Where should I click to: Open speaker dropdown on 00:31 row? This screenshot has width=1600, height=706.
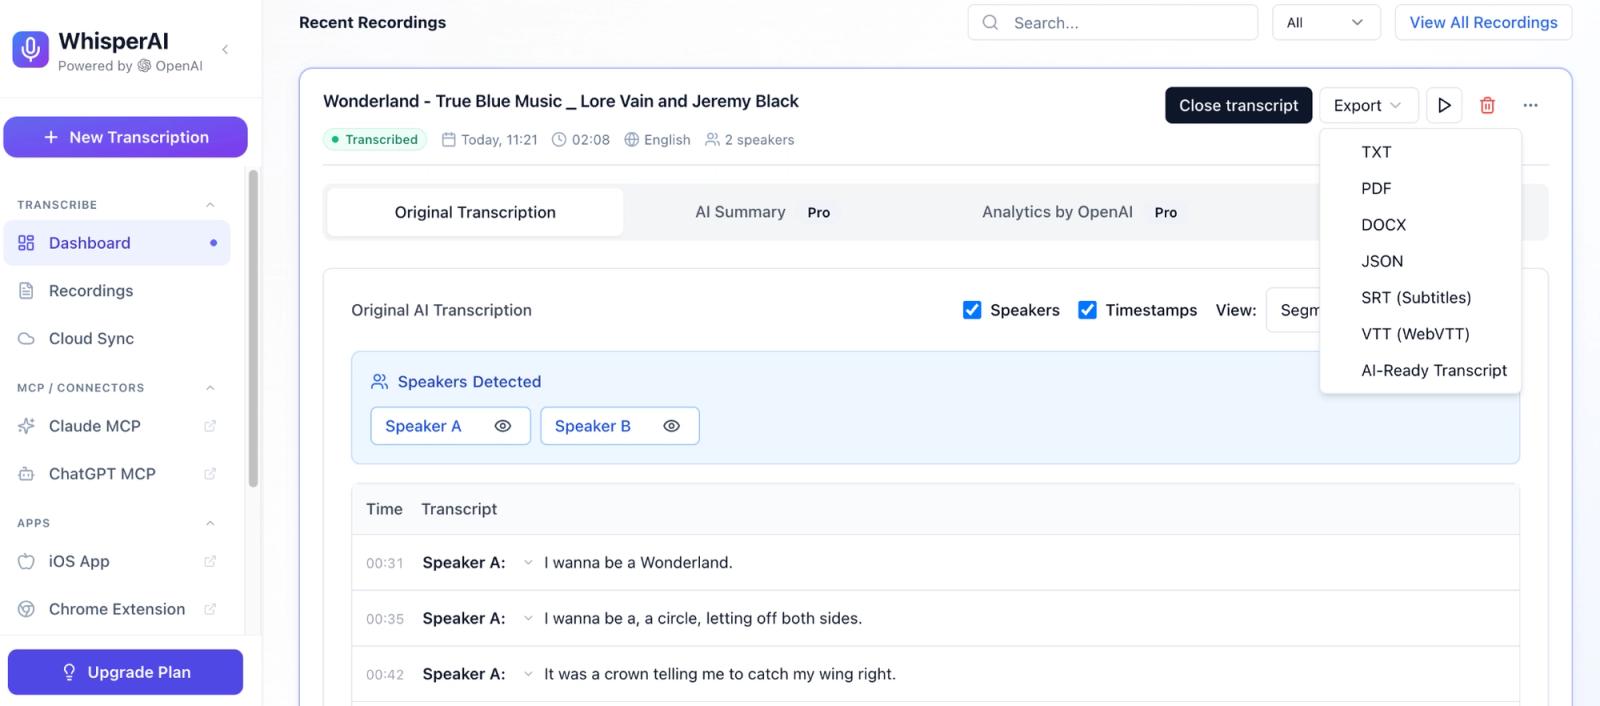(528, 563)
